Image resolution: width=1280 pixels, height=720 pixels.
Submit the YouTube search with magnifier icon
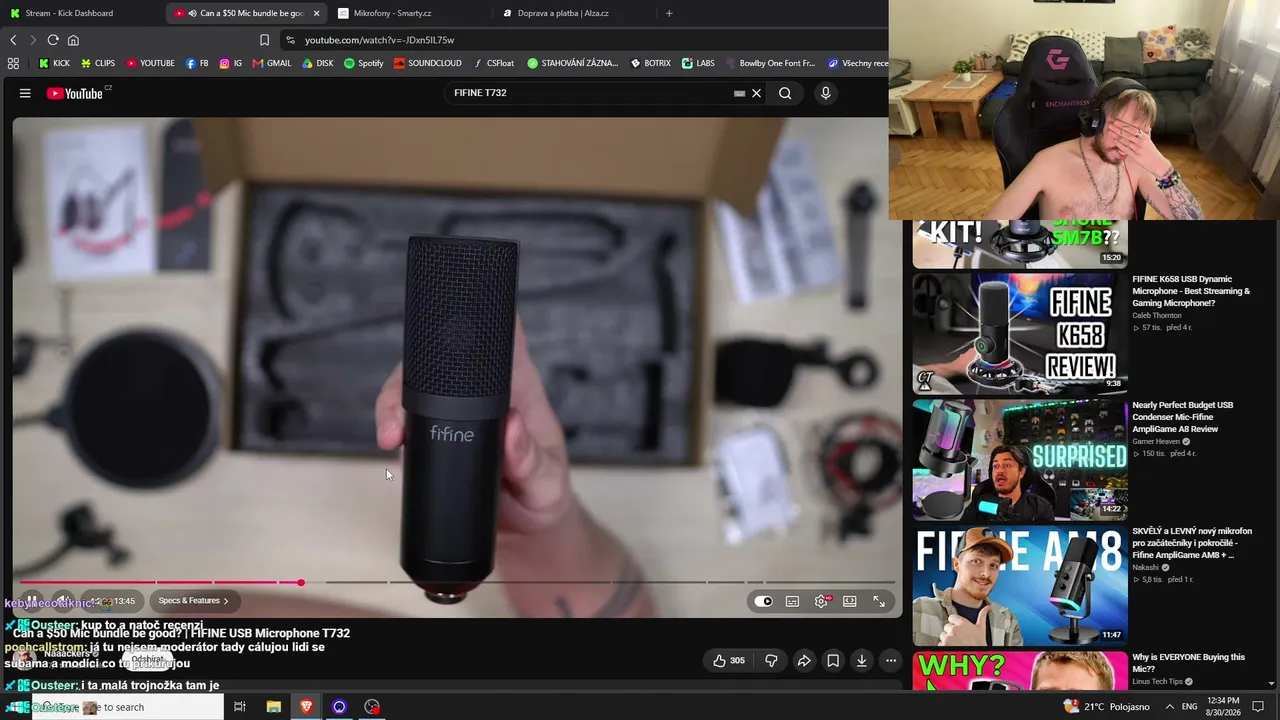pos(785,93)
